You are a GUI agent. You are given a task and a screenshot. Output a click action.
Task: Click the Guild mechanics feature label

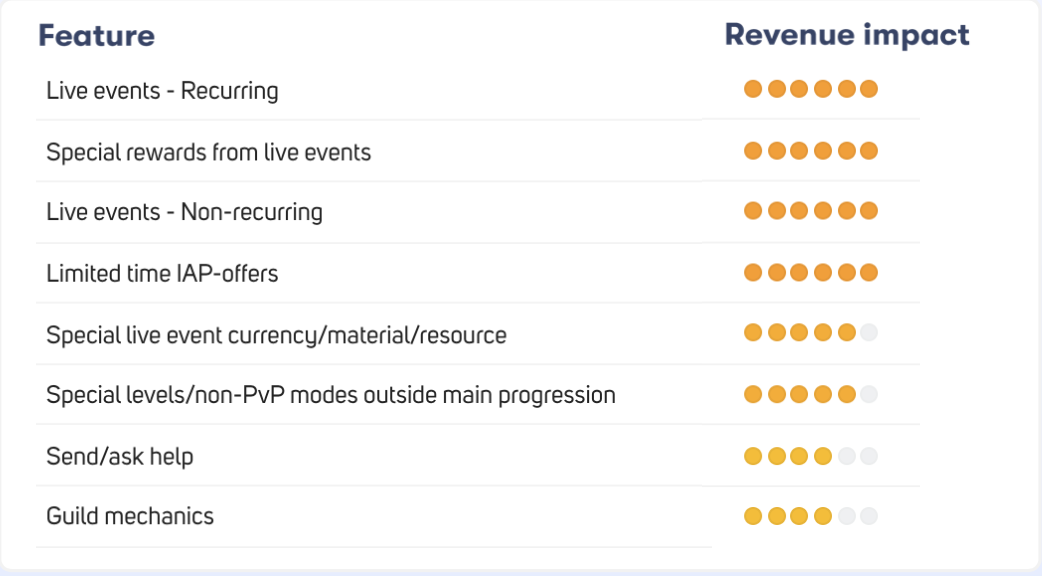point(130,516)
